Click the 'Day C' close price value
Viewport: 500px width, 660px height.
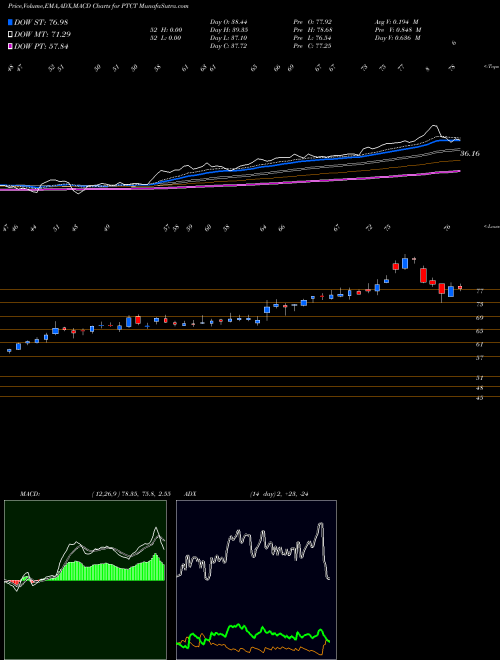pos(229,46)
